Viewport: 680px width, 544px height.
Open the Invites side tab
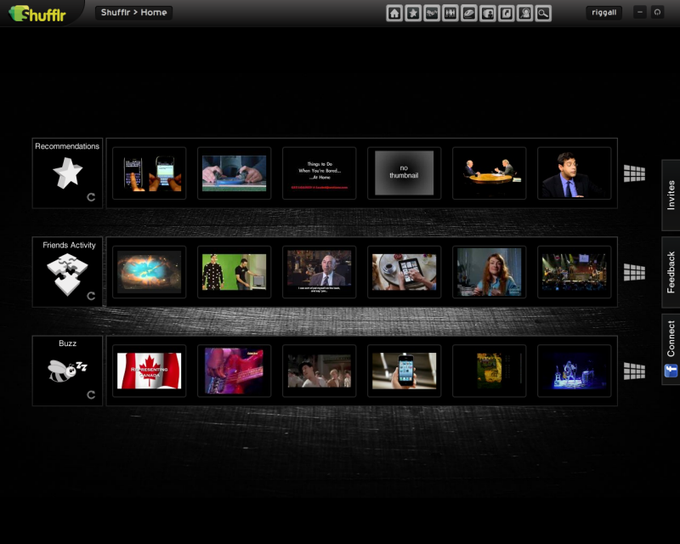[671, 195]
